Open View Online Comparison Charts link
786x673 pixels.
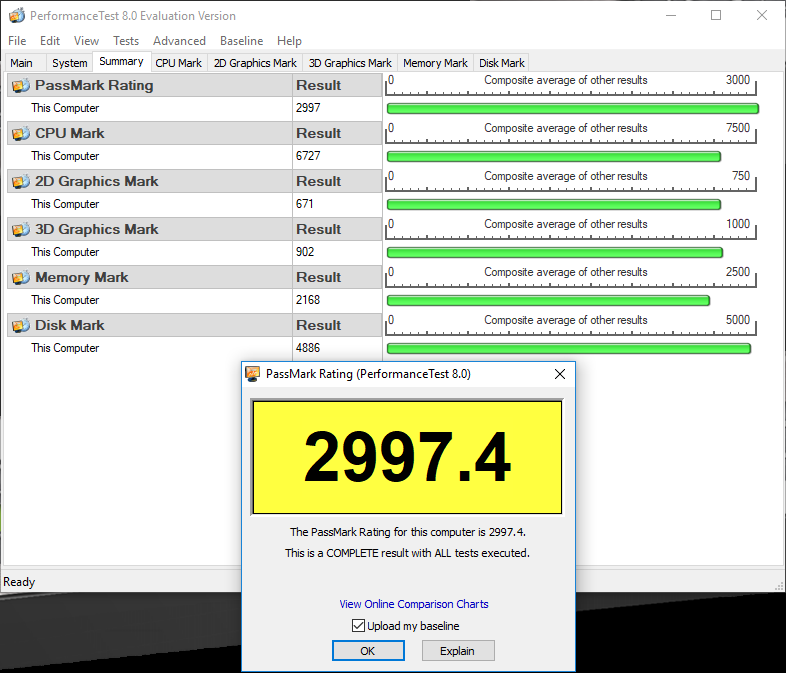(x=414, y=604)
